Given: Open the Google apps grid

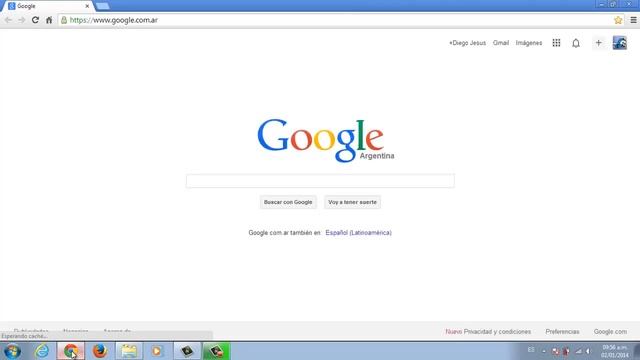Looking at the screenshot, I should click(x=556, y=43).
